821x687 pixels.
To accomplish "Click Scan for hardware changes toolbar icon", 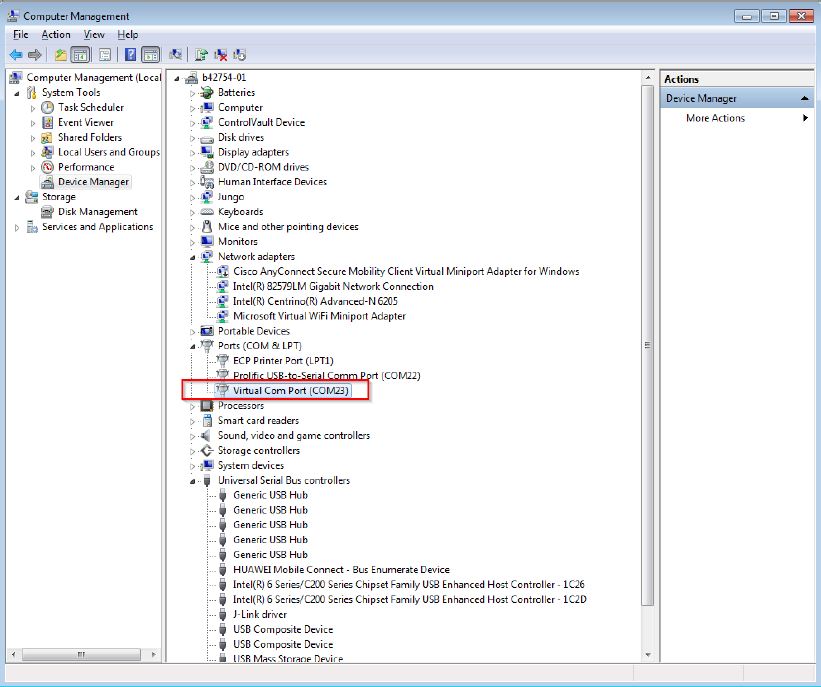I will click(176, 54).
